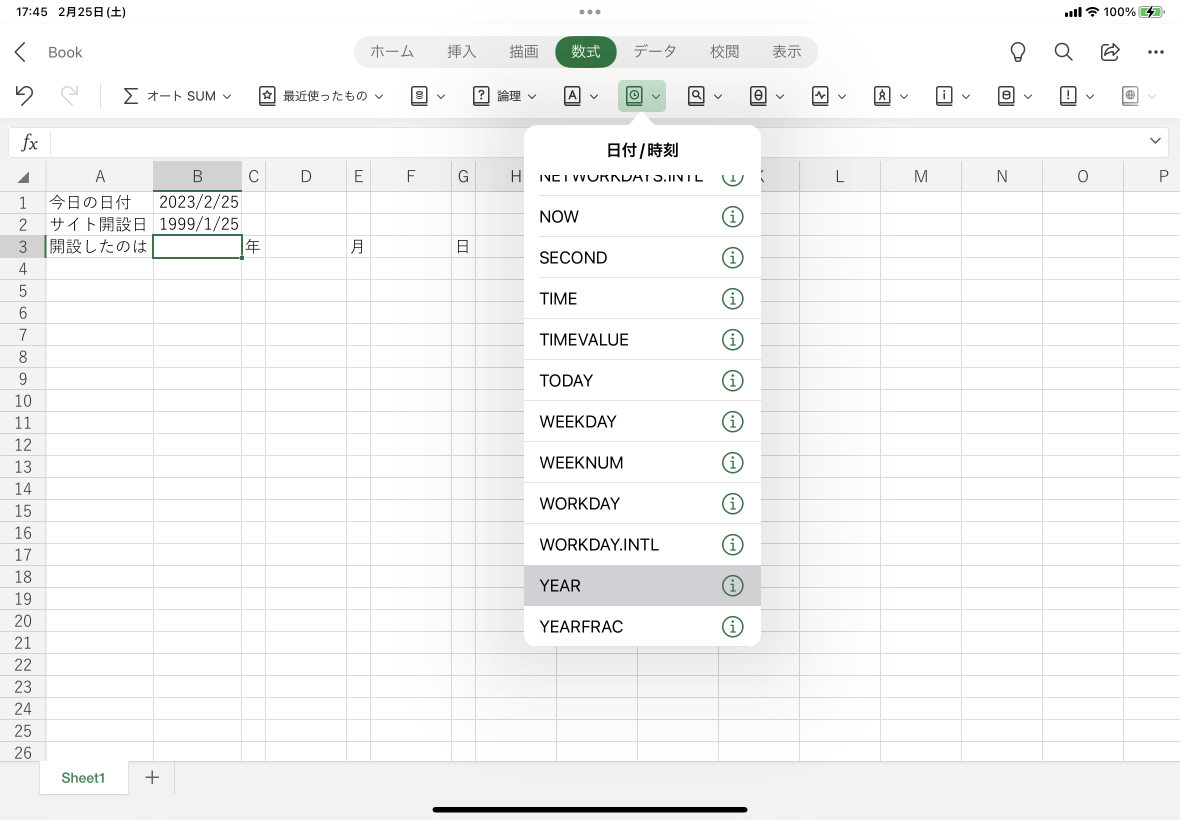This screenshot has width=1180, height=820.
Task: Expand the text functions dropdown arrow
Action: (x=594, y=96)
